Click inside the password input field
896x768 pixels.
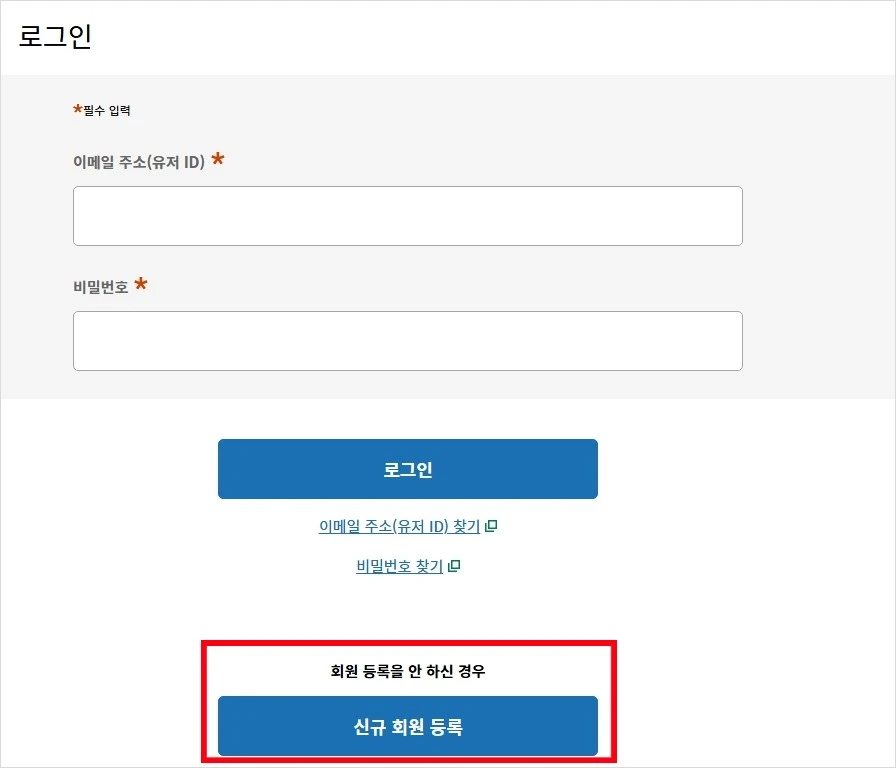(407, 340)
